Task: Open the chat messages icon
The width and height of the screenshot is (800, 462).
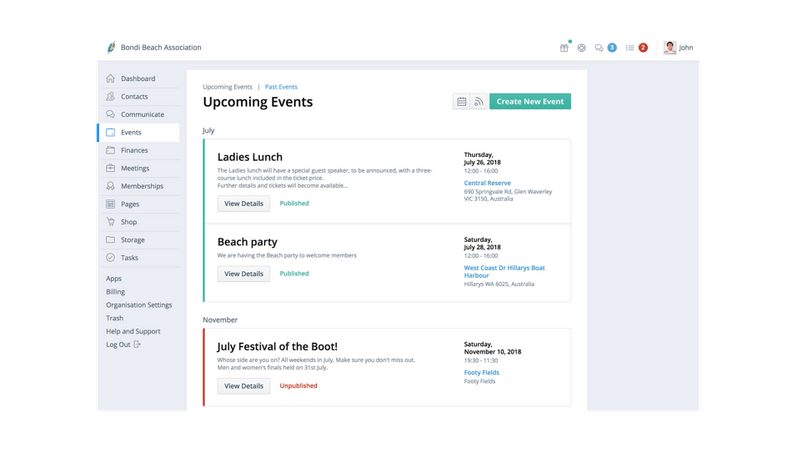Action: [599, 47]
